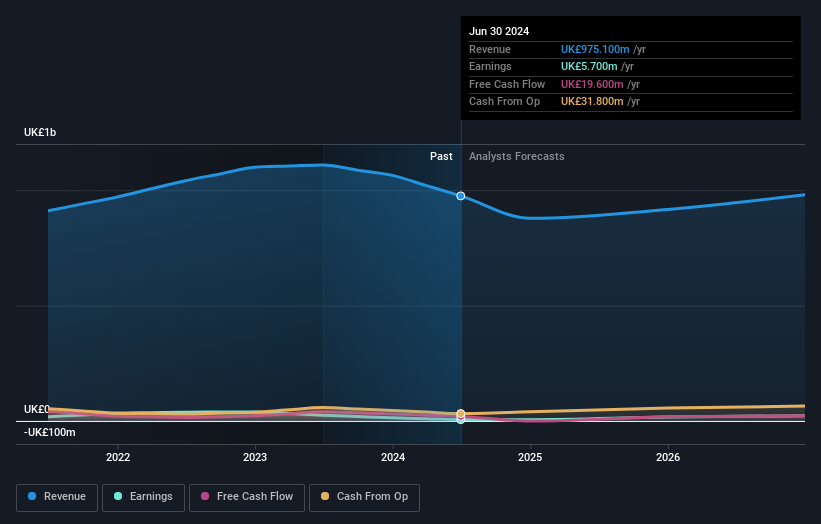Click the 2026 x-axis label
Image resolution: width=821 pixels, height=524 pixels.
[x=668, y=457]
